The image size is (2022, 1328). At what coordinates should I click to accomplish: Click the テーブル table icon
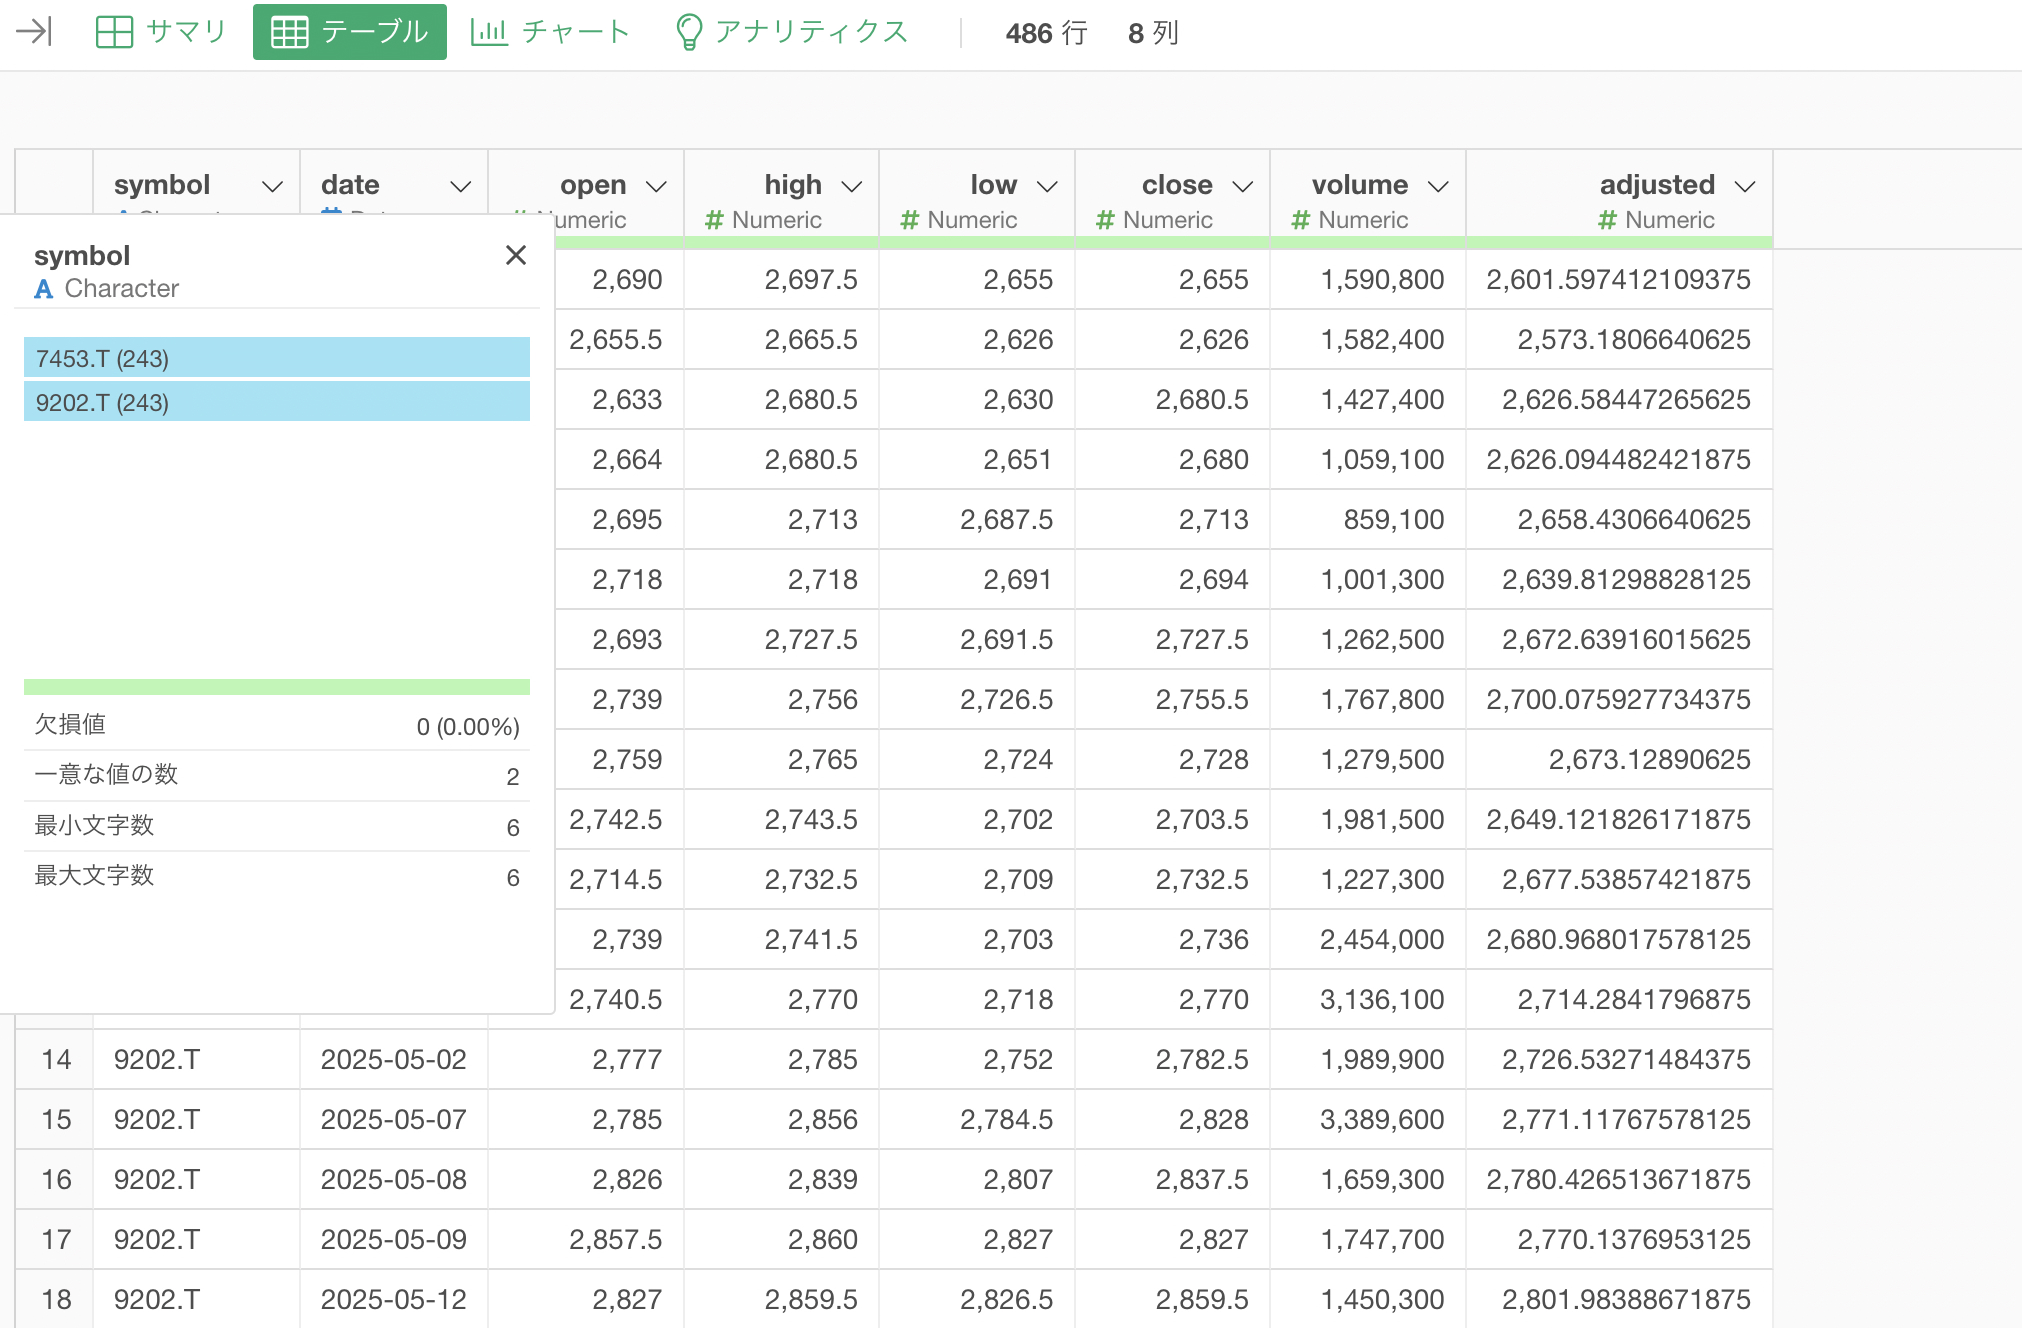click(x=290, y=32)
